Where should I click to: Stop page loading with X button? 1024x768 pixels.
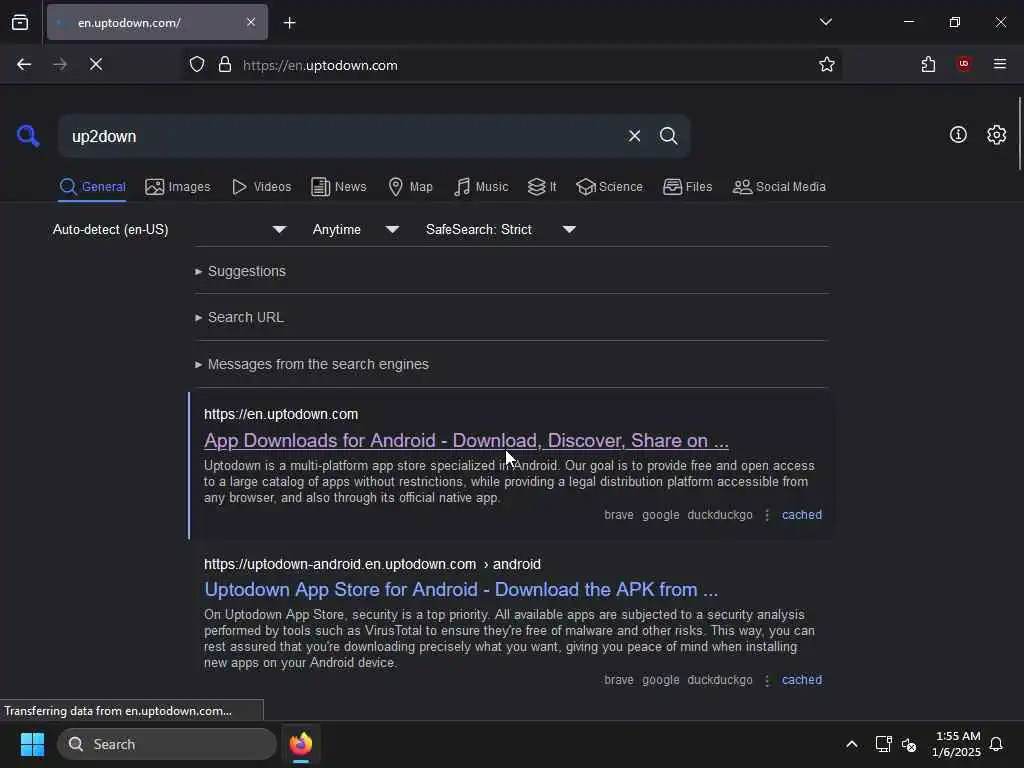click(96, 64)
